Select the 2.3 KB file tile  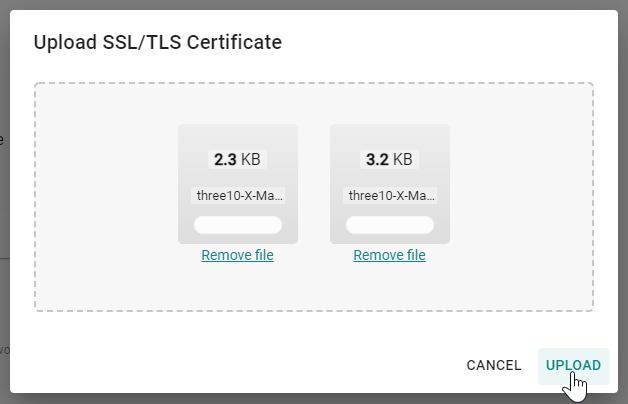(237, 138)
